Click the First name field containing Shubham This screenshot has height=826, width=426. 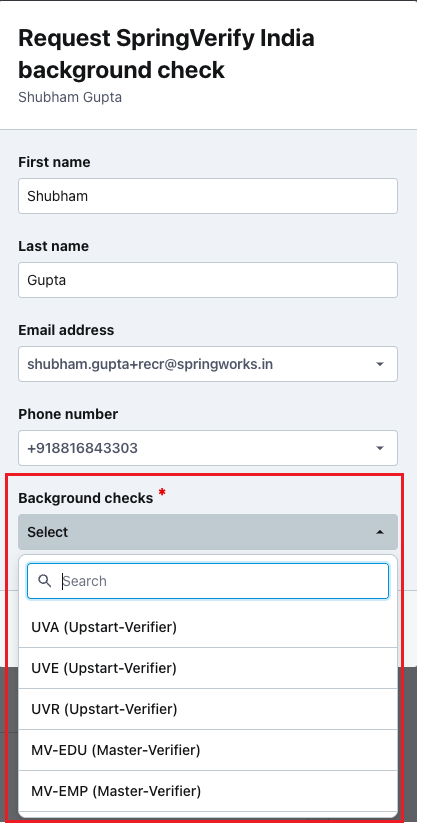point(208,196)
